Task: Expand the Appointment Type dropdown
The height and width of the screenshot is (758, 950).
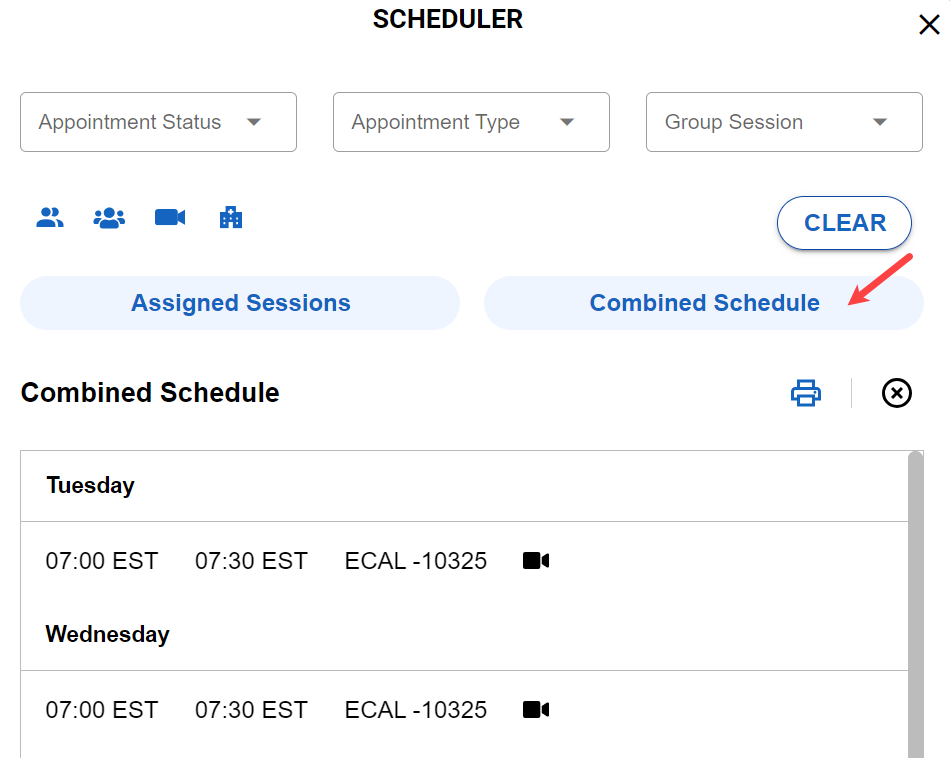Action: tap(471, 122)
